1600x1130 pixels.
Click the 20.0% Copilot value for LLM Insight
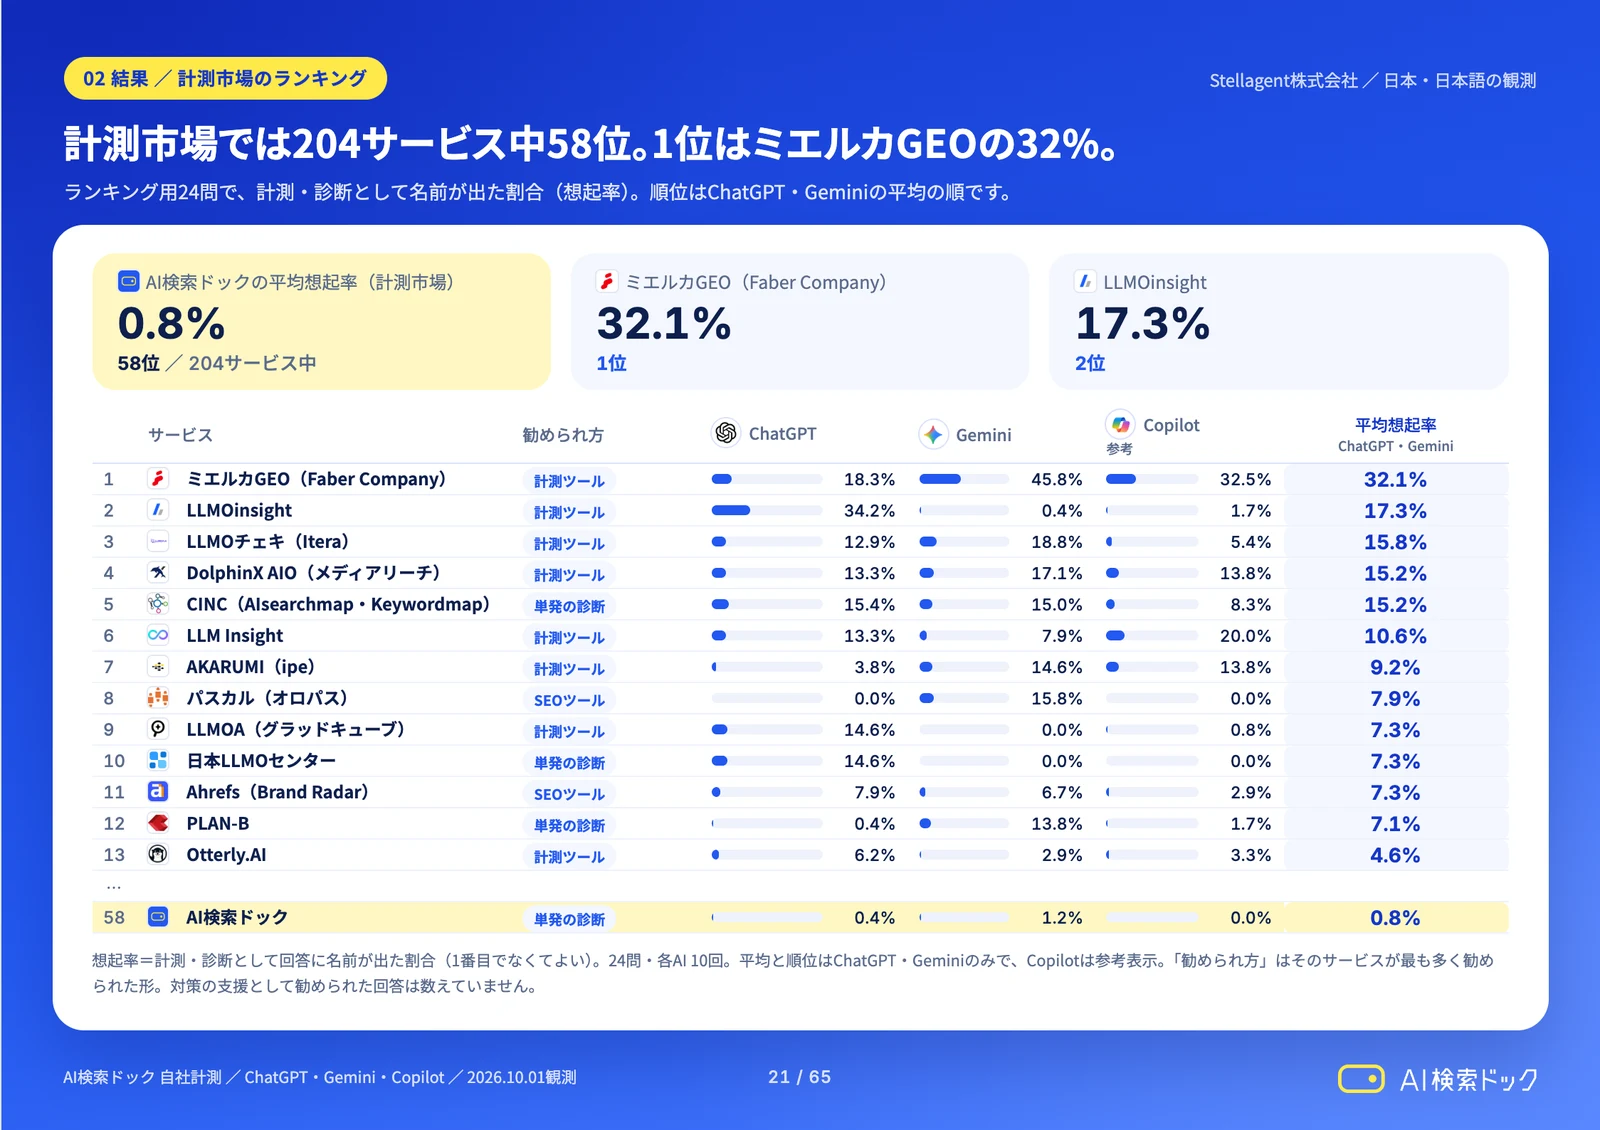click(1245, 636)
